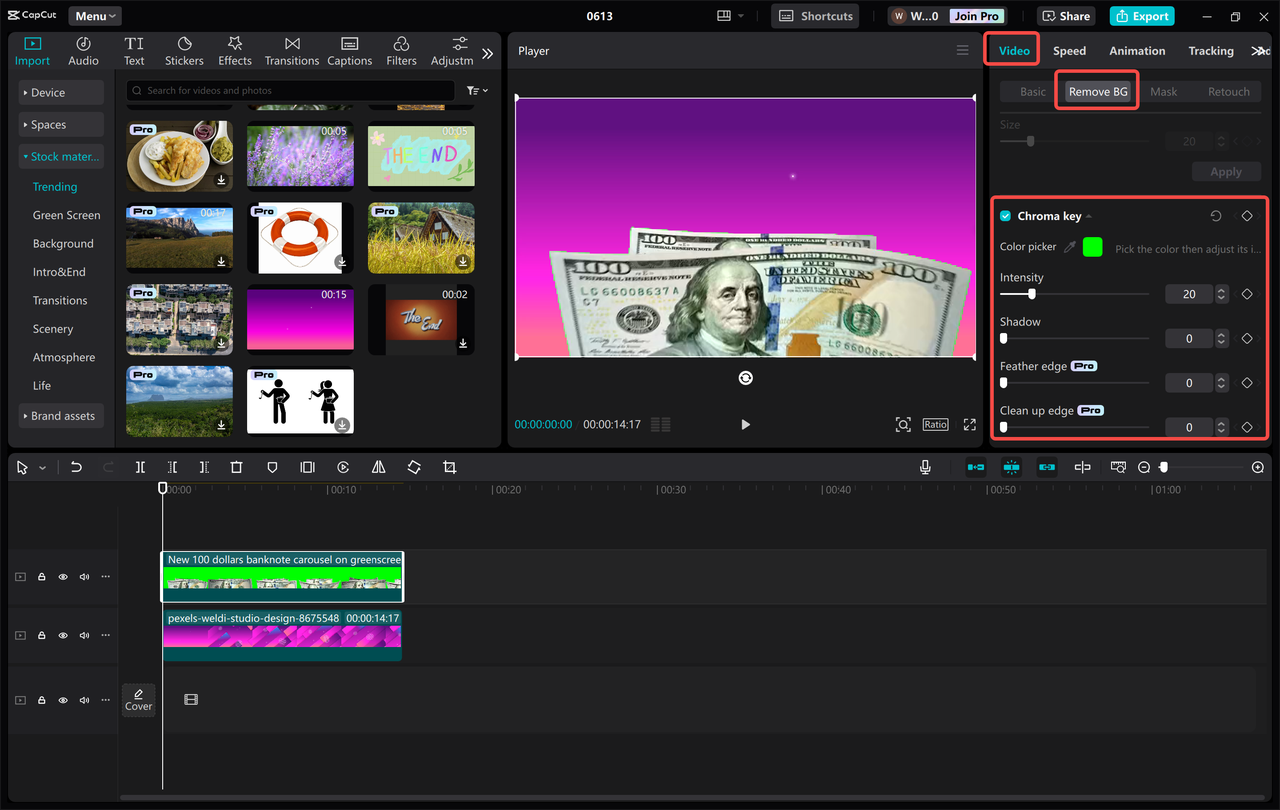The width and height of the screenshot is (1280, 810).
Task: Select the Split tool in the timeline toolbar
Action: coord(140,466)
